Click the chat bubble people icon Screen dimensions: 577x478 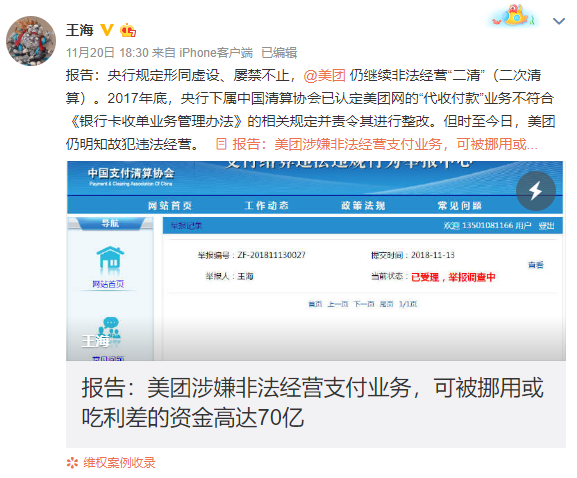tap(110, 327)
